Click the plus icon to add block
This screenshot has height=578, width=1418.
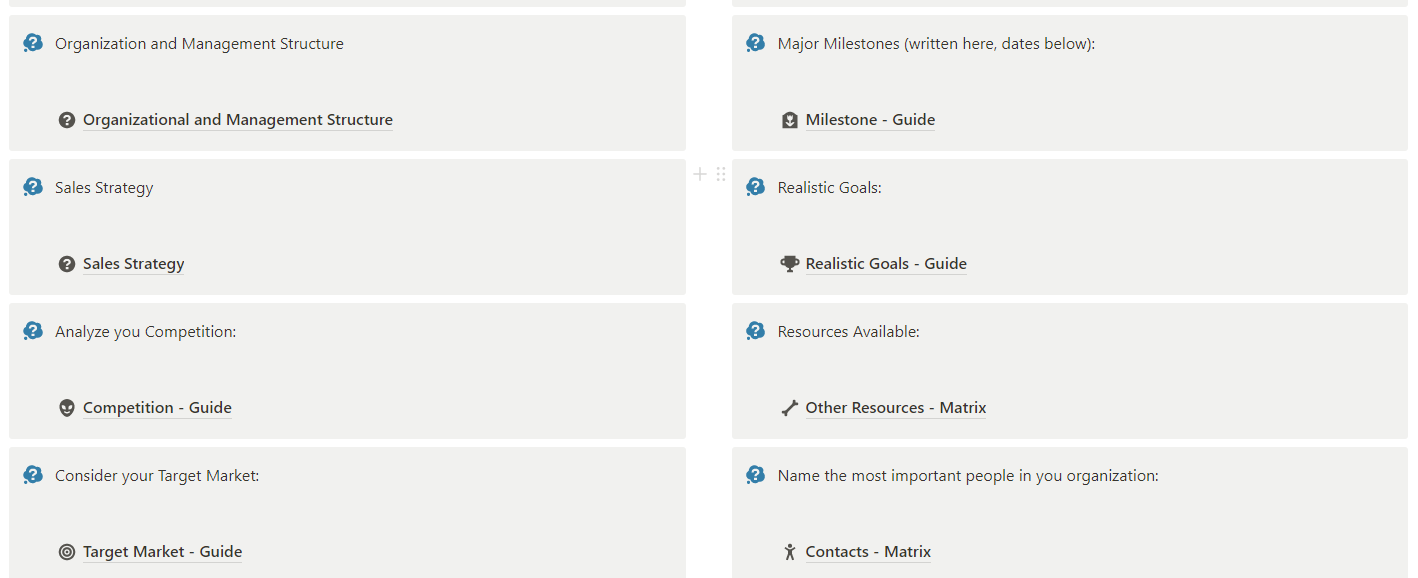point(700,175)
